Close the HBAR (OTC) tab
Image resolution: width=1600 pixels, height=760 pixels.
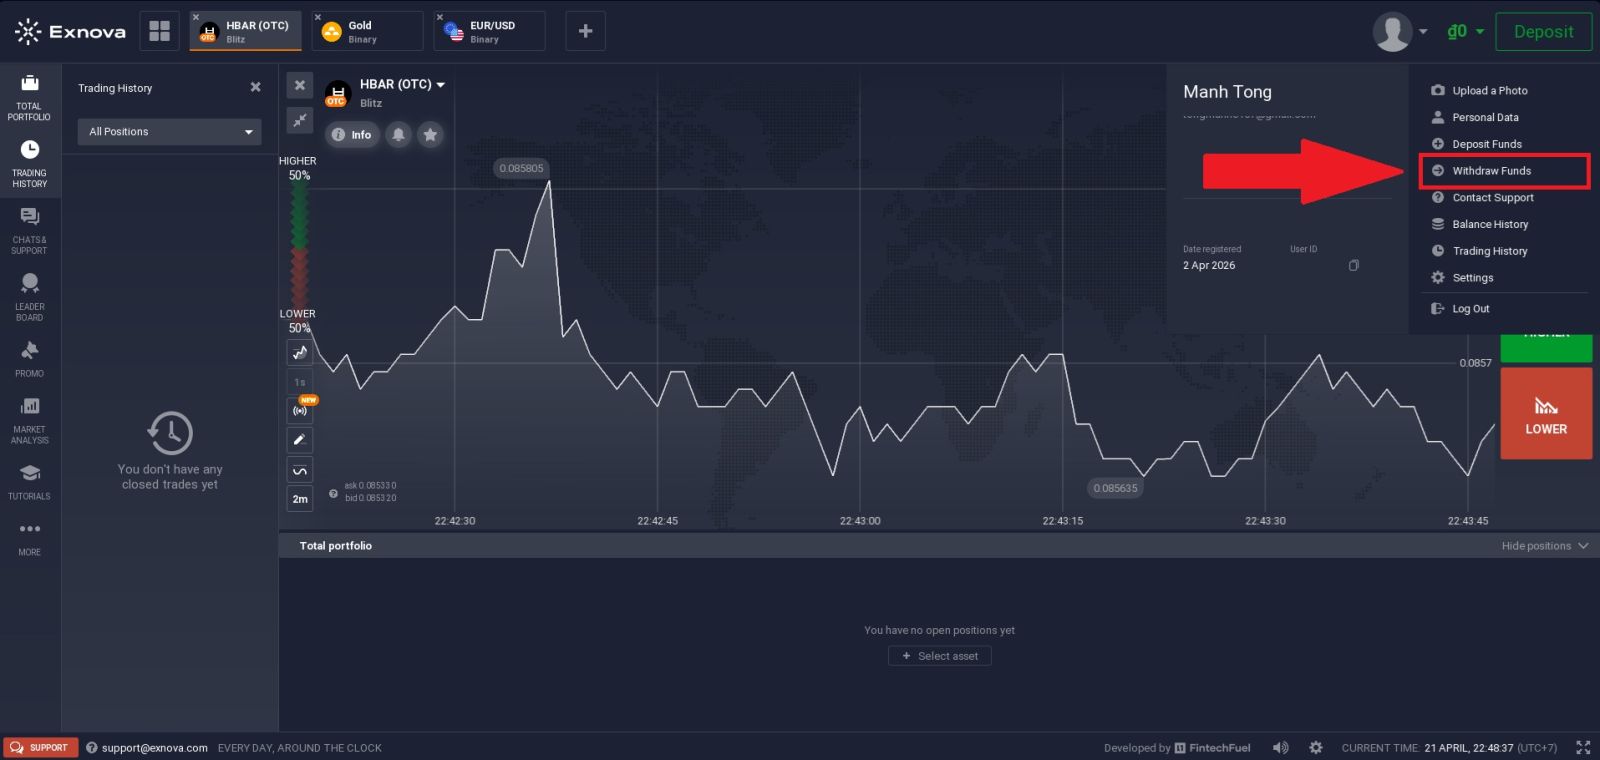click(196, 17)
